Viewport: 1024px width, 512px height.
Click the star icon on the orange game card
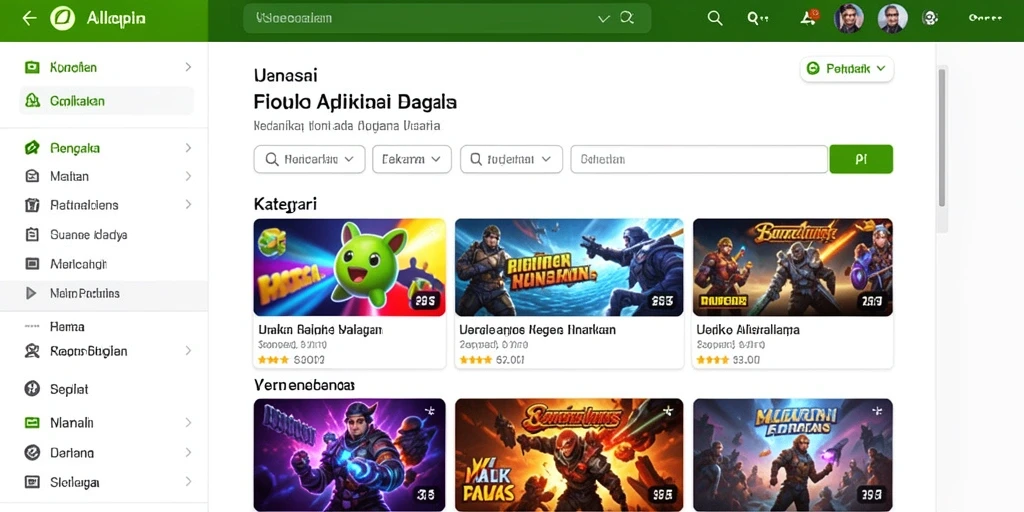tap(667, 411)
